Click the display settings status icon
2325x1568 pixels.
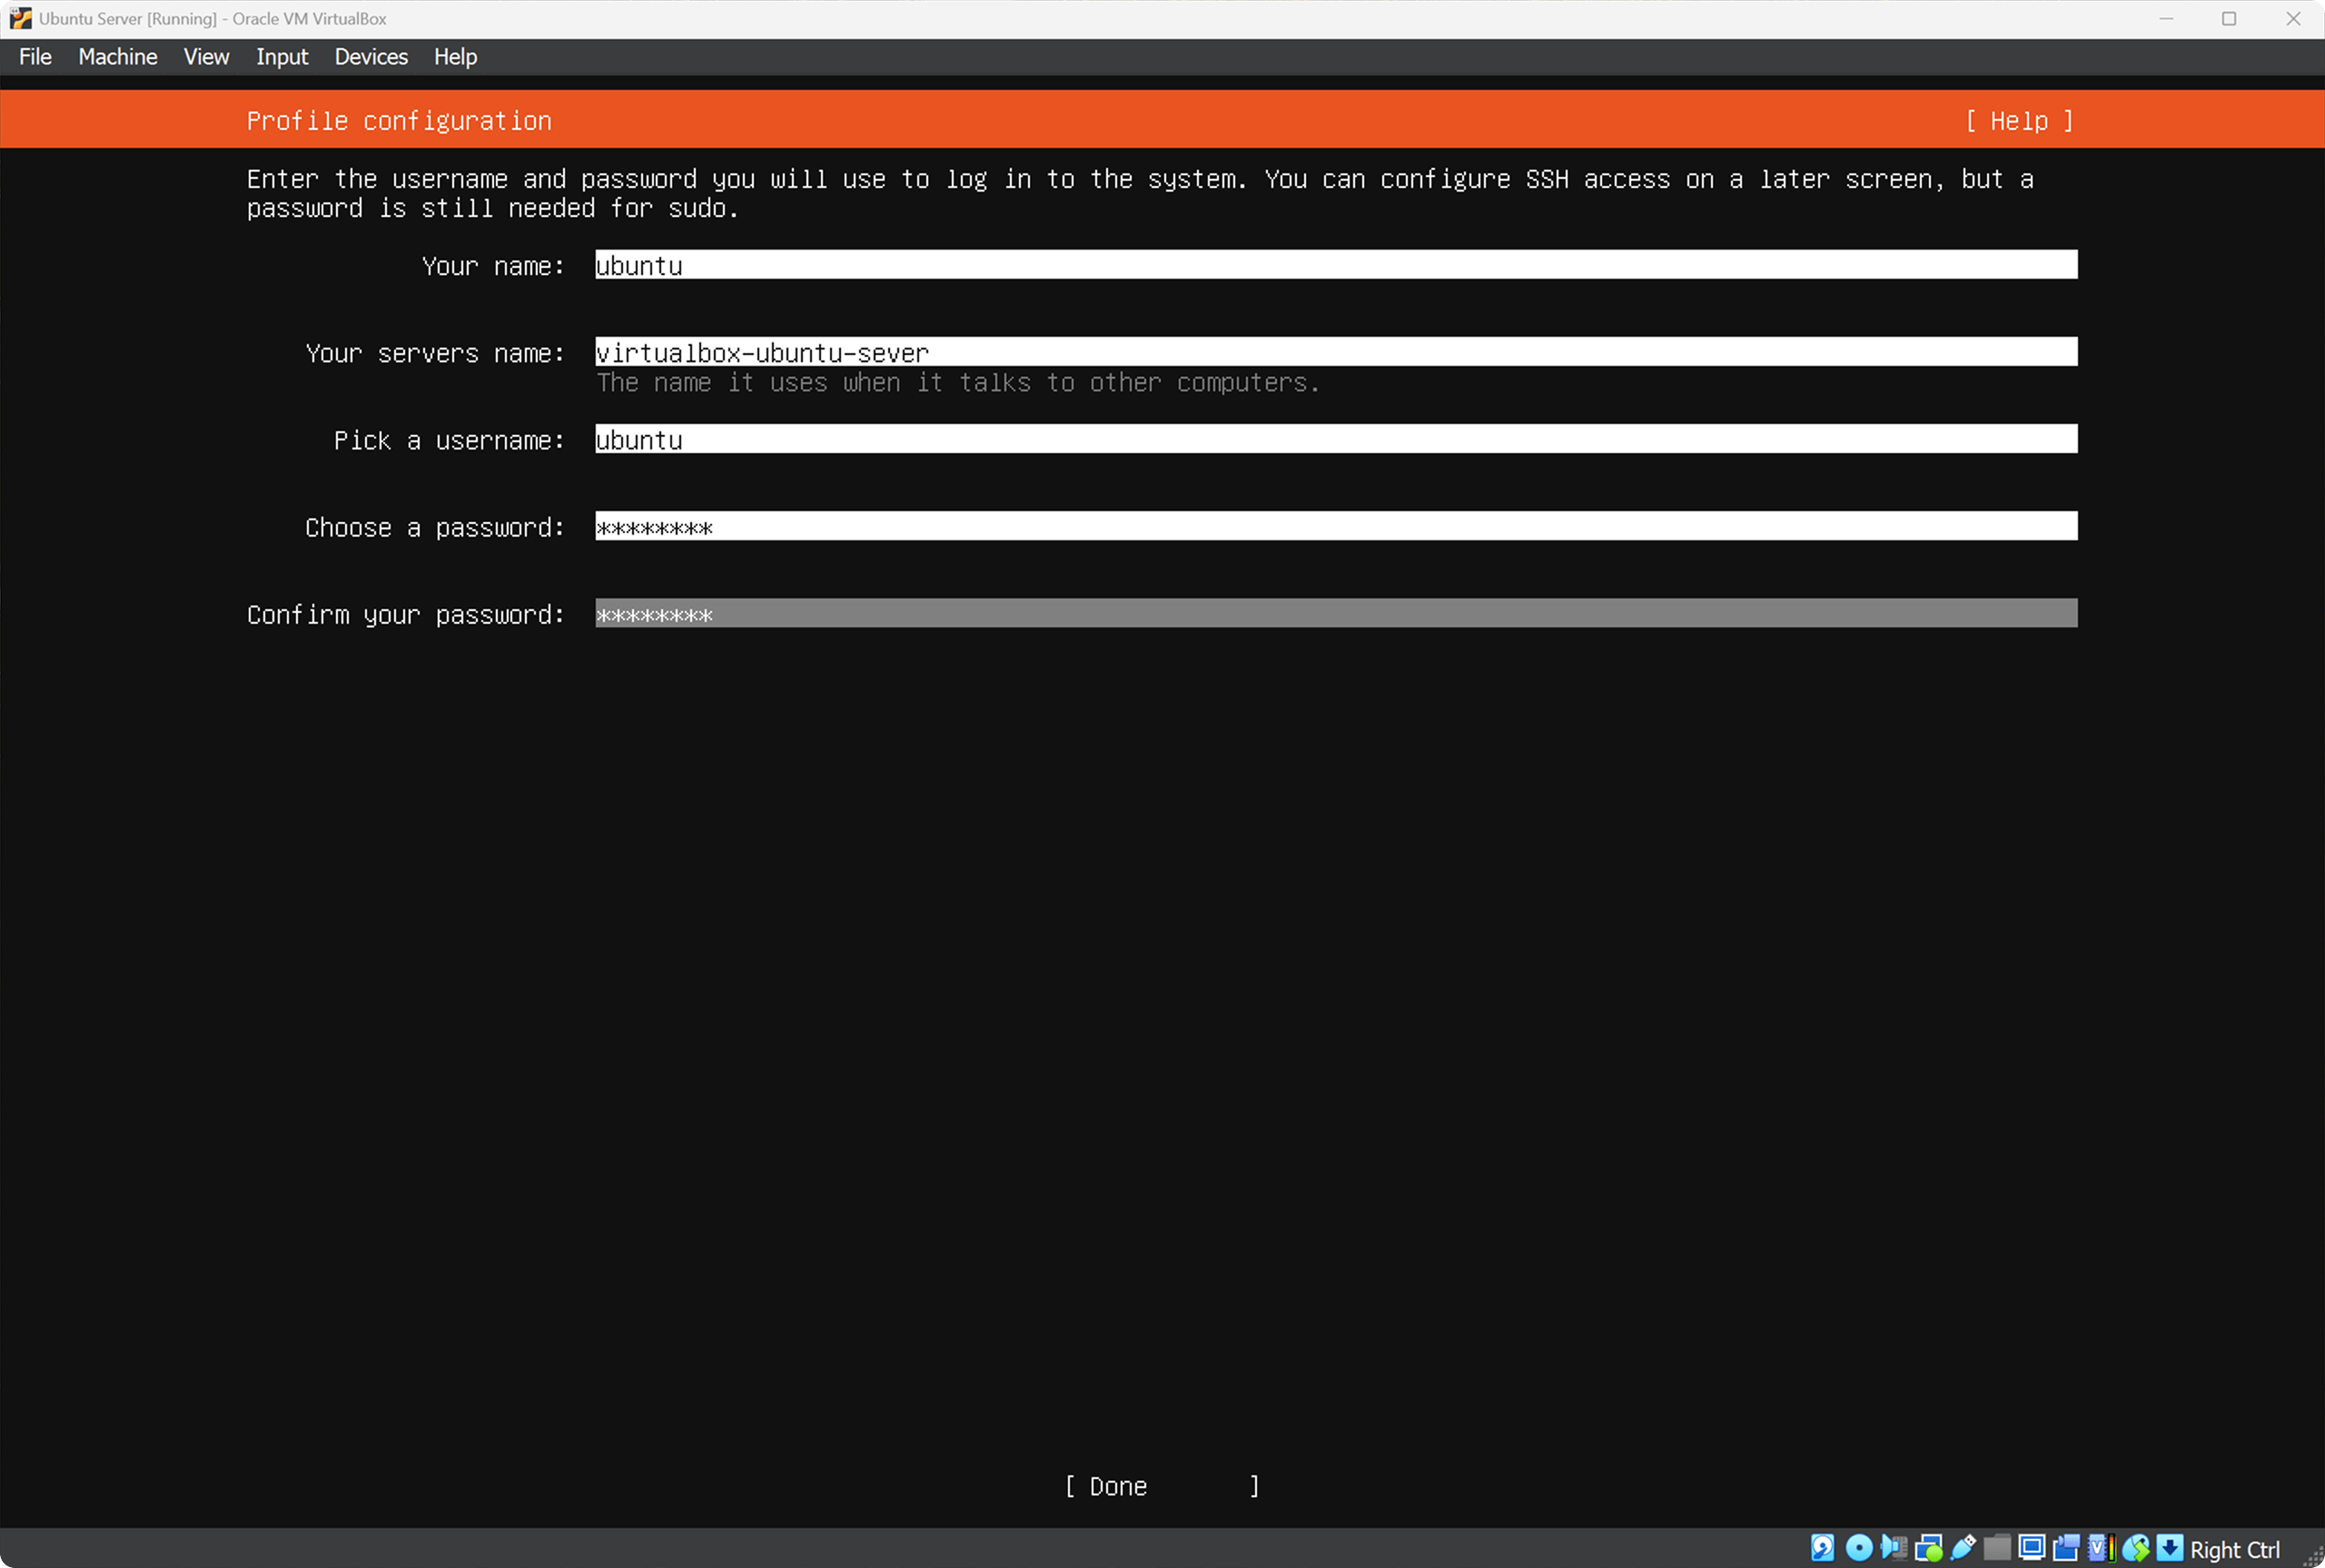click(2031, 1548)
